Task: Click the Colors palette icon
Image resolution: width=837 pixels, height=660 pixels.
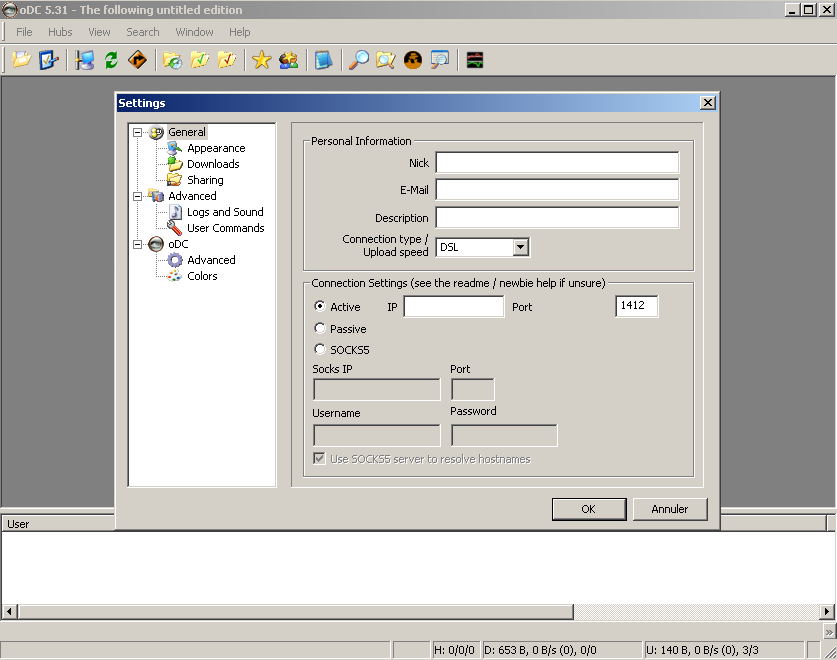Action: pos(175,276)
